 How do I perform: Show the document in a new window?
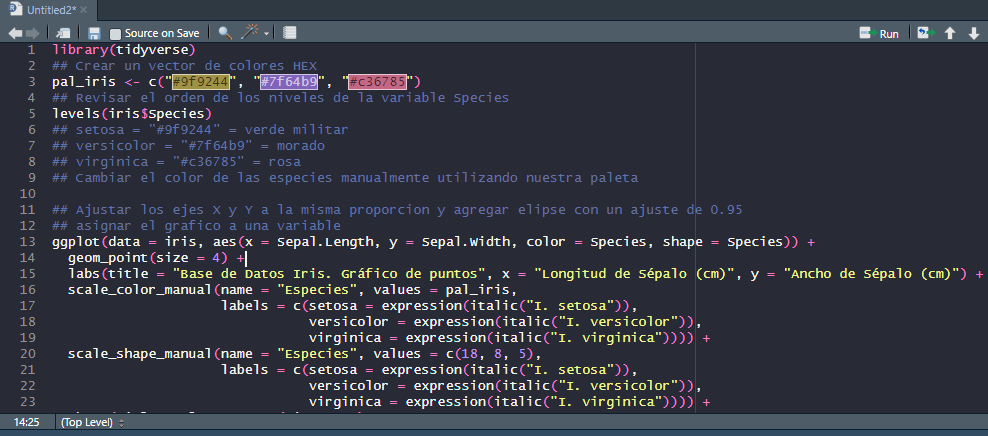pyautogui.click(x=63, y=33)
